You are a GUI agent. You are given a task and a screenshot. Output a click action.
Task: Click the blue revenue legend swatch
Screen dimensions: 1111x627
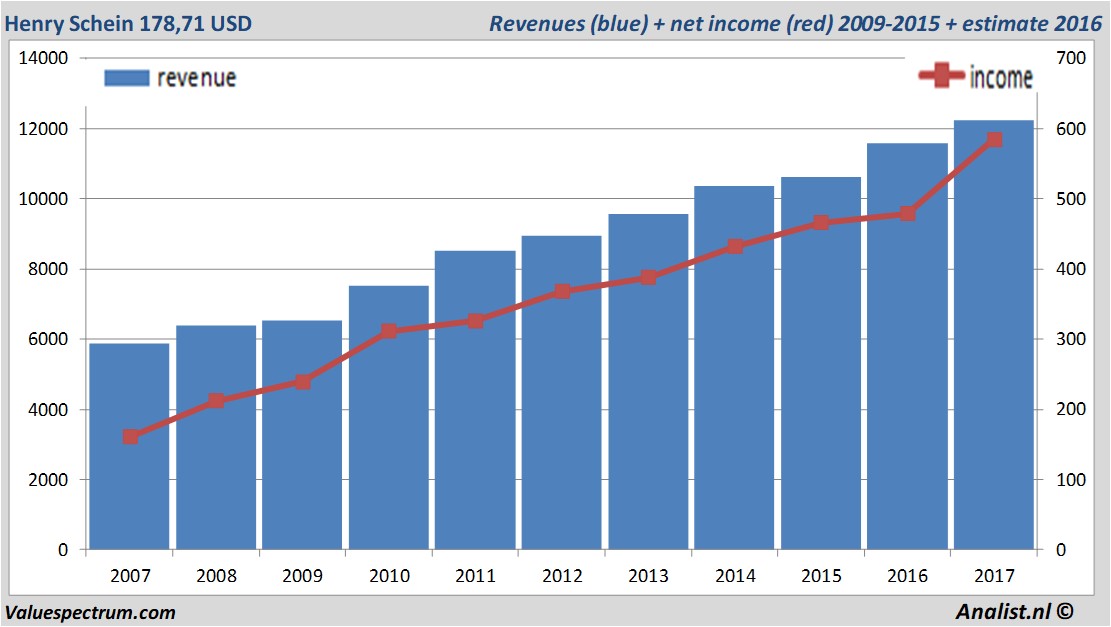[126, 78]
